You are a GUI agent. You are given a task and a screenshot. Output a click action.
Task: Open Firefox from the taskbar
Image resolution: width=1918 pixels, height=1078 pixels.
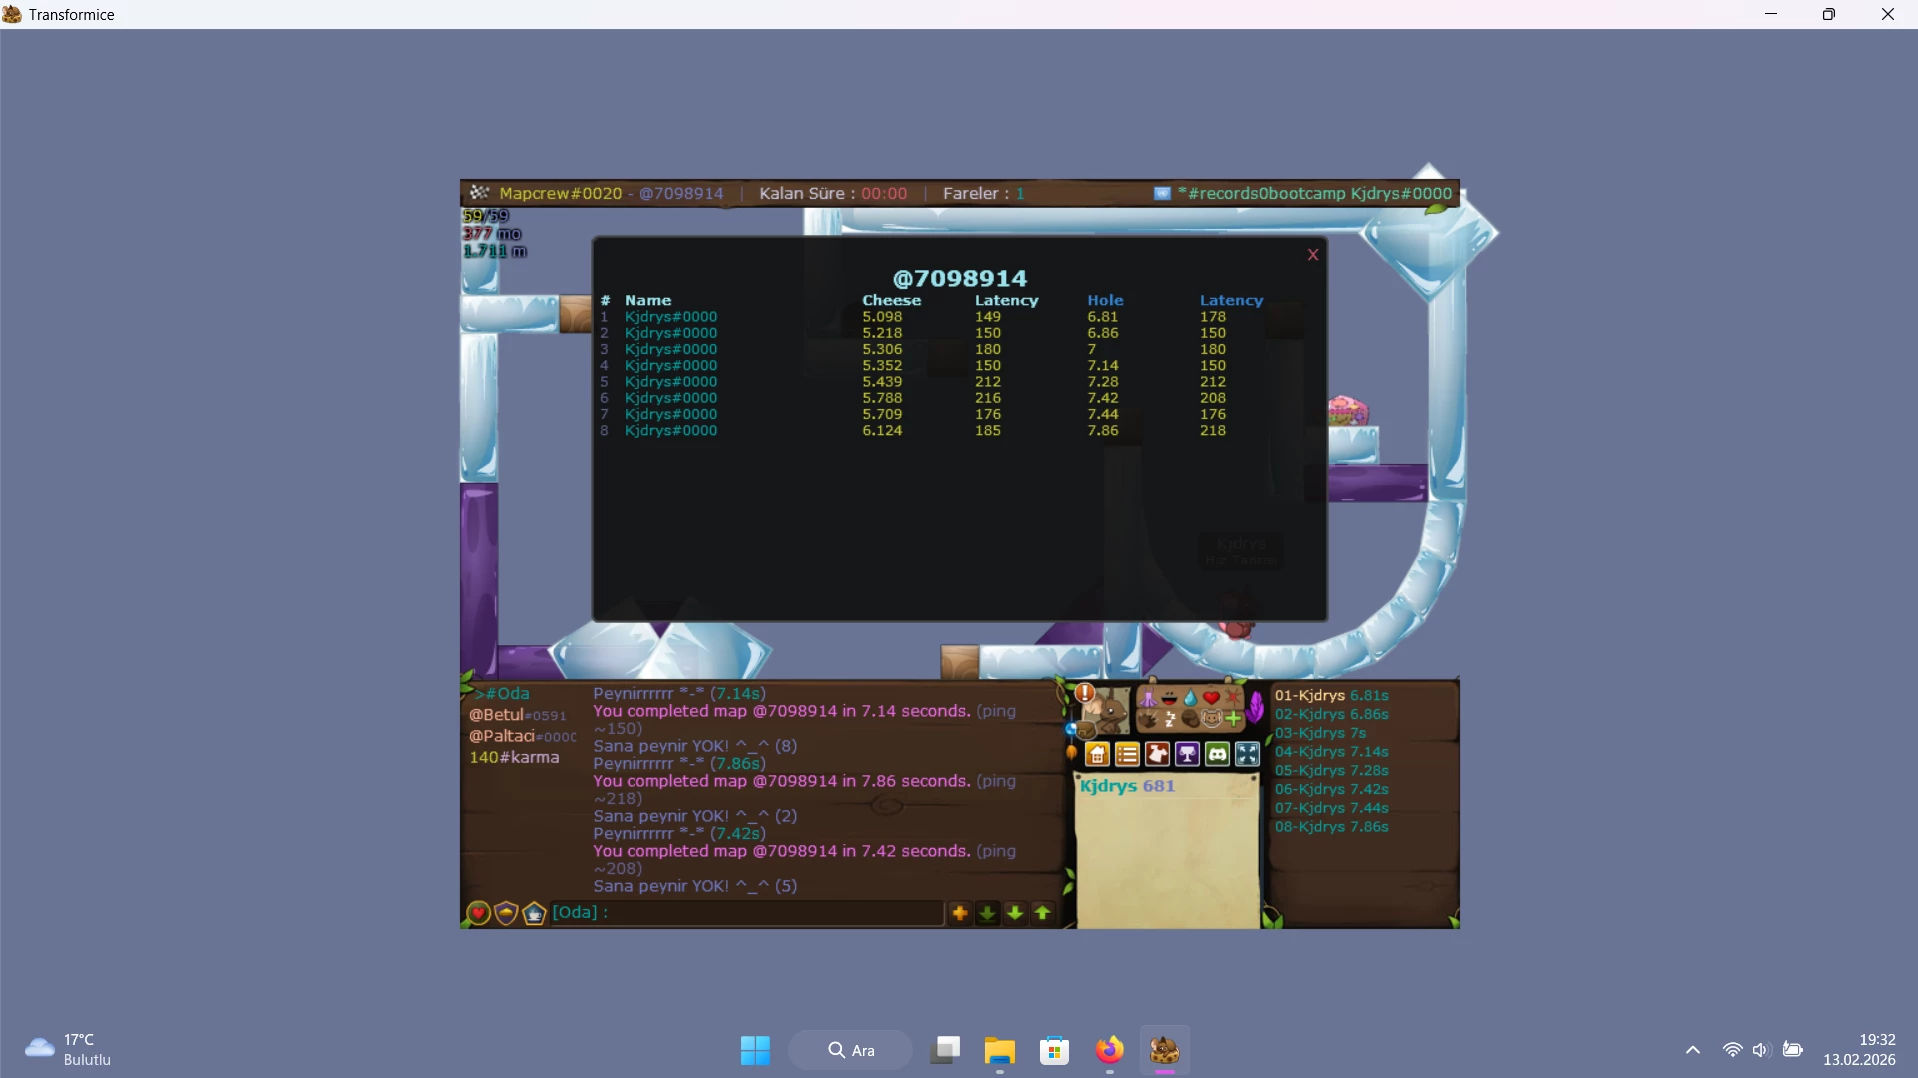coord(1109,1050)
